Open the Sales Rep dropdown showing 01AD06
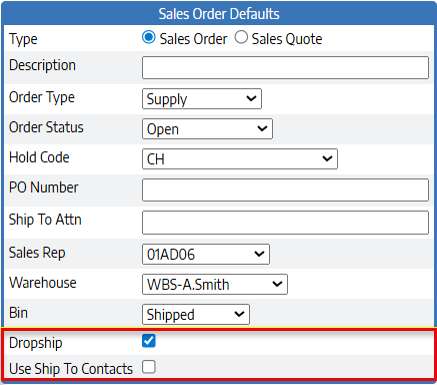Viewport: 437px width, 385px height. (206, 254)
